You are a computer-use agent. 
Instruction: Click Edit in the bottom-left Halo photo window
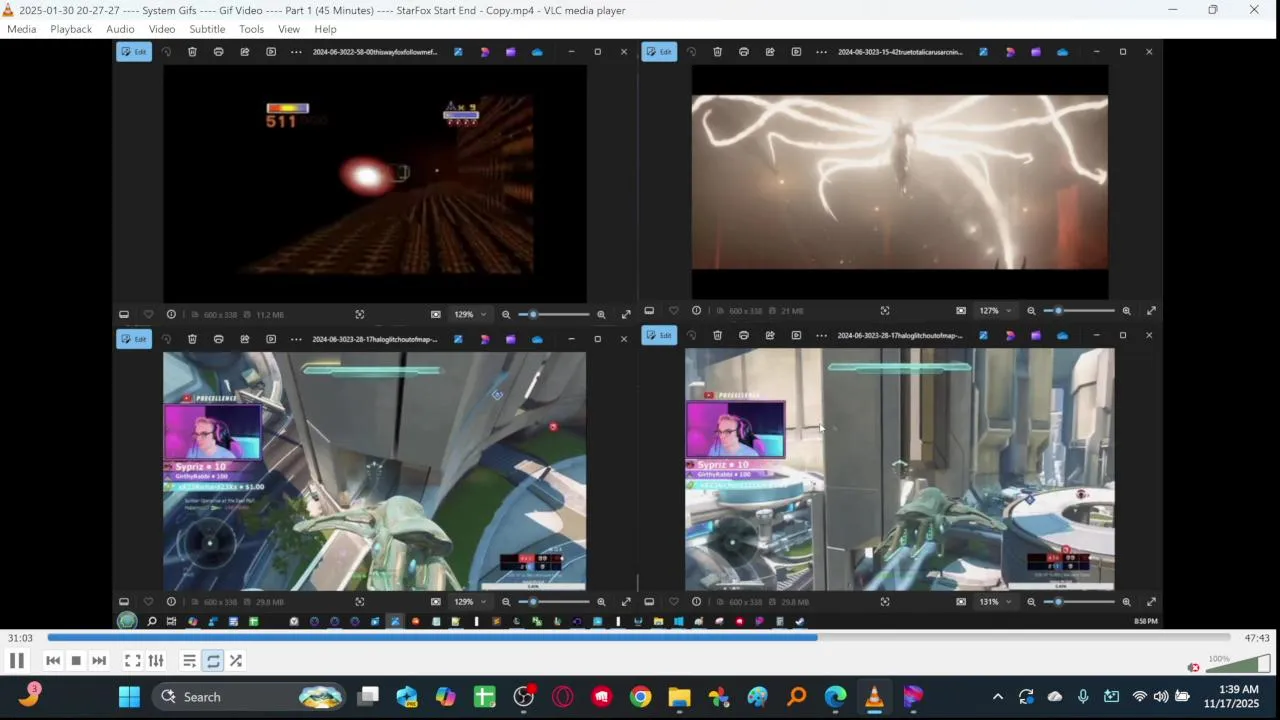pos(134,339)
